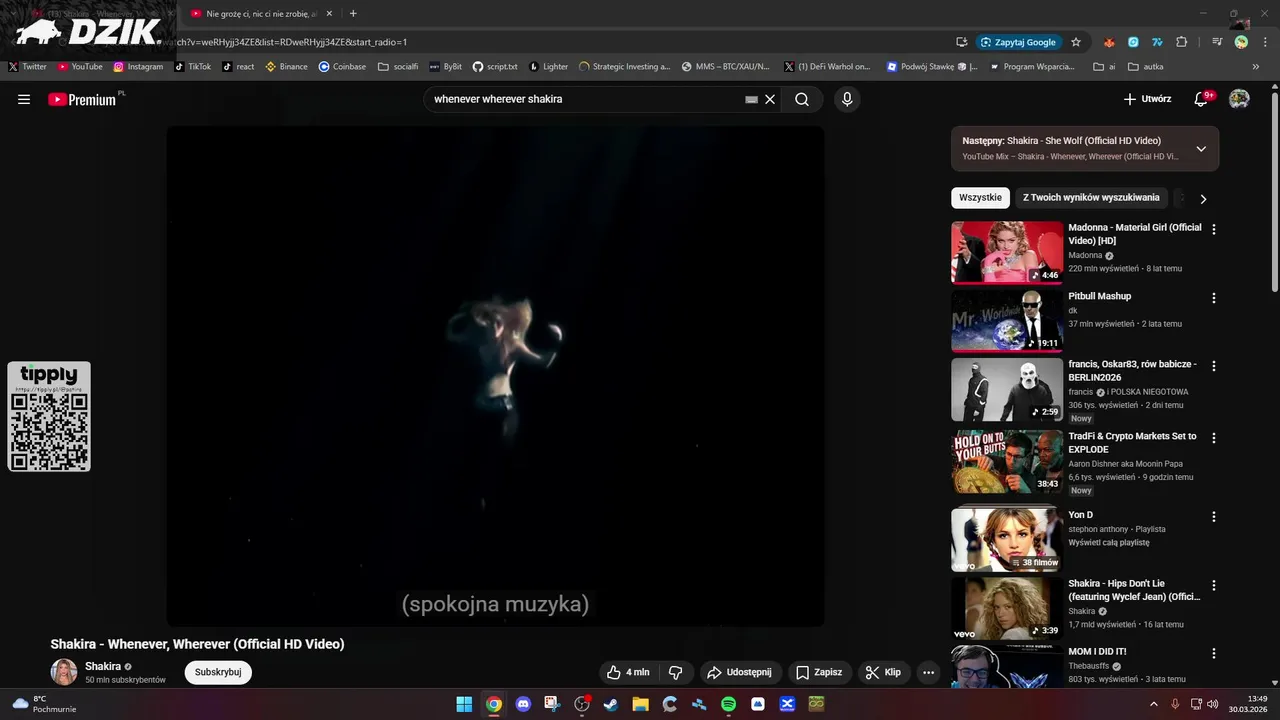
Task: Open YouTube account avatar menu
Action: 1239,99
